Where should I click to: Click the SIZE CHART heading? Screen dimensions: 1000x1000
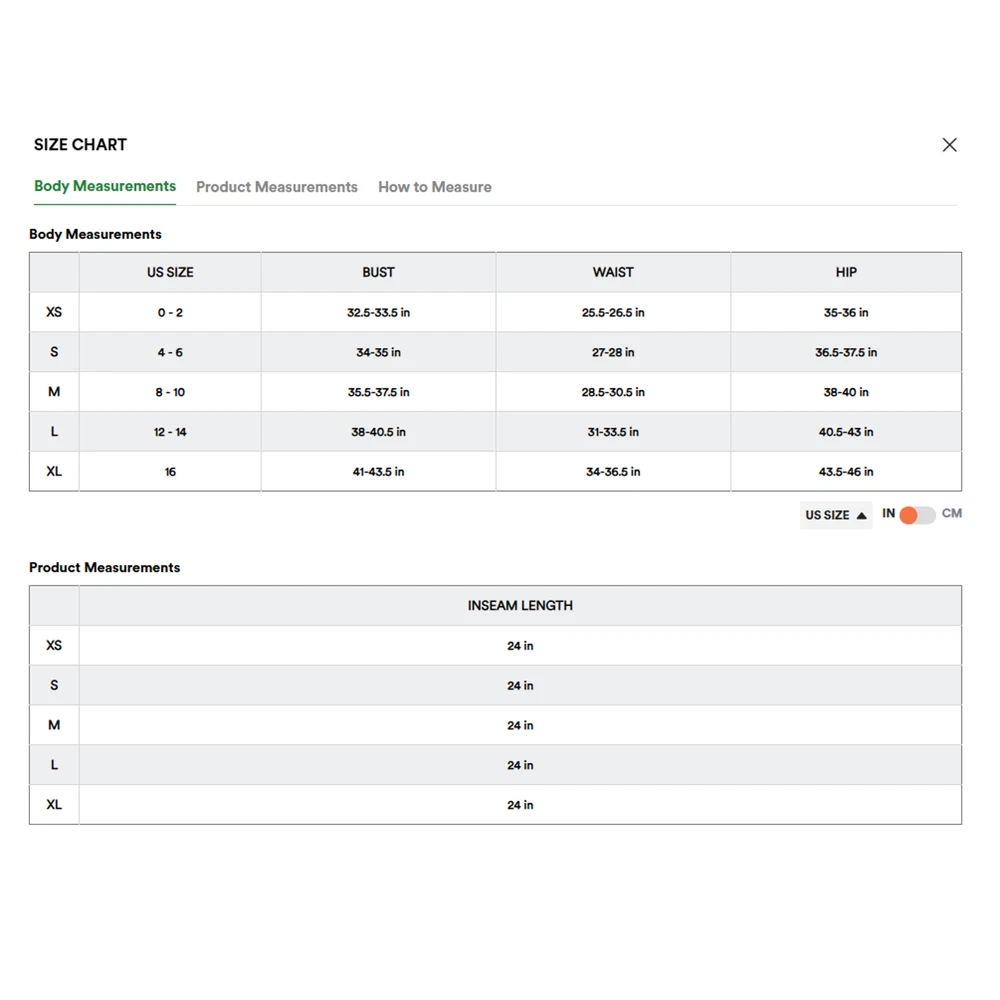tap(80, 145)
